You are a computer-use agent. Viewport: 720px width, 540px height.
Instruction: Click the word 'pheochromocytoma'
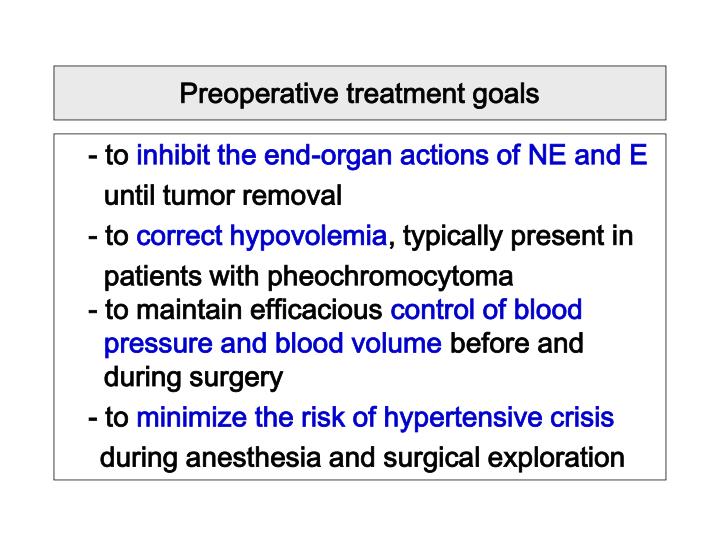pos(390,277)
